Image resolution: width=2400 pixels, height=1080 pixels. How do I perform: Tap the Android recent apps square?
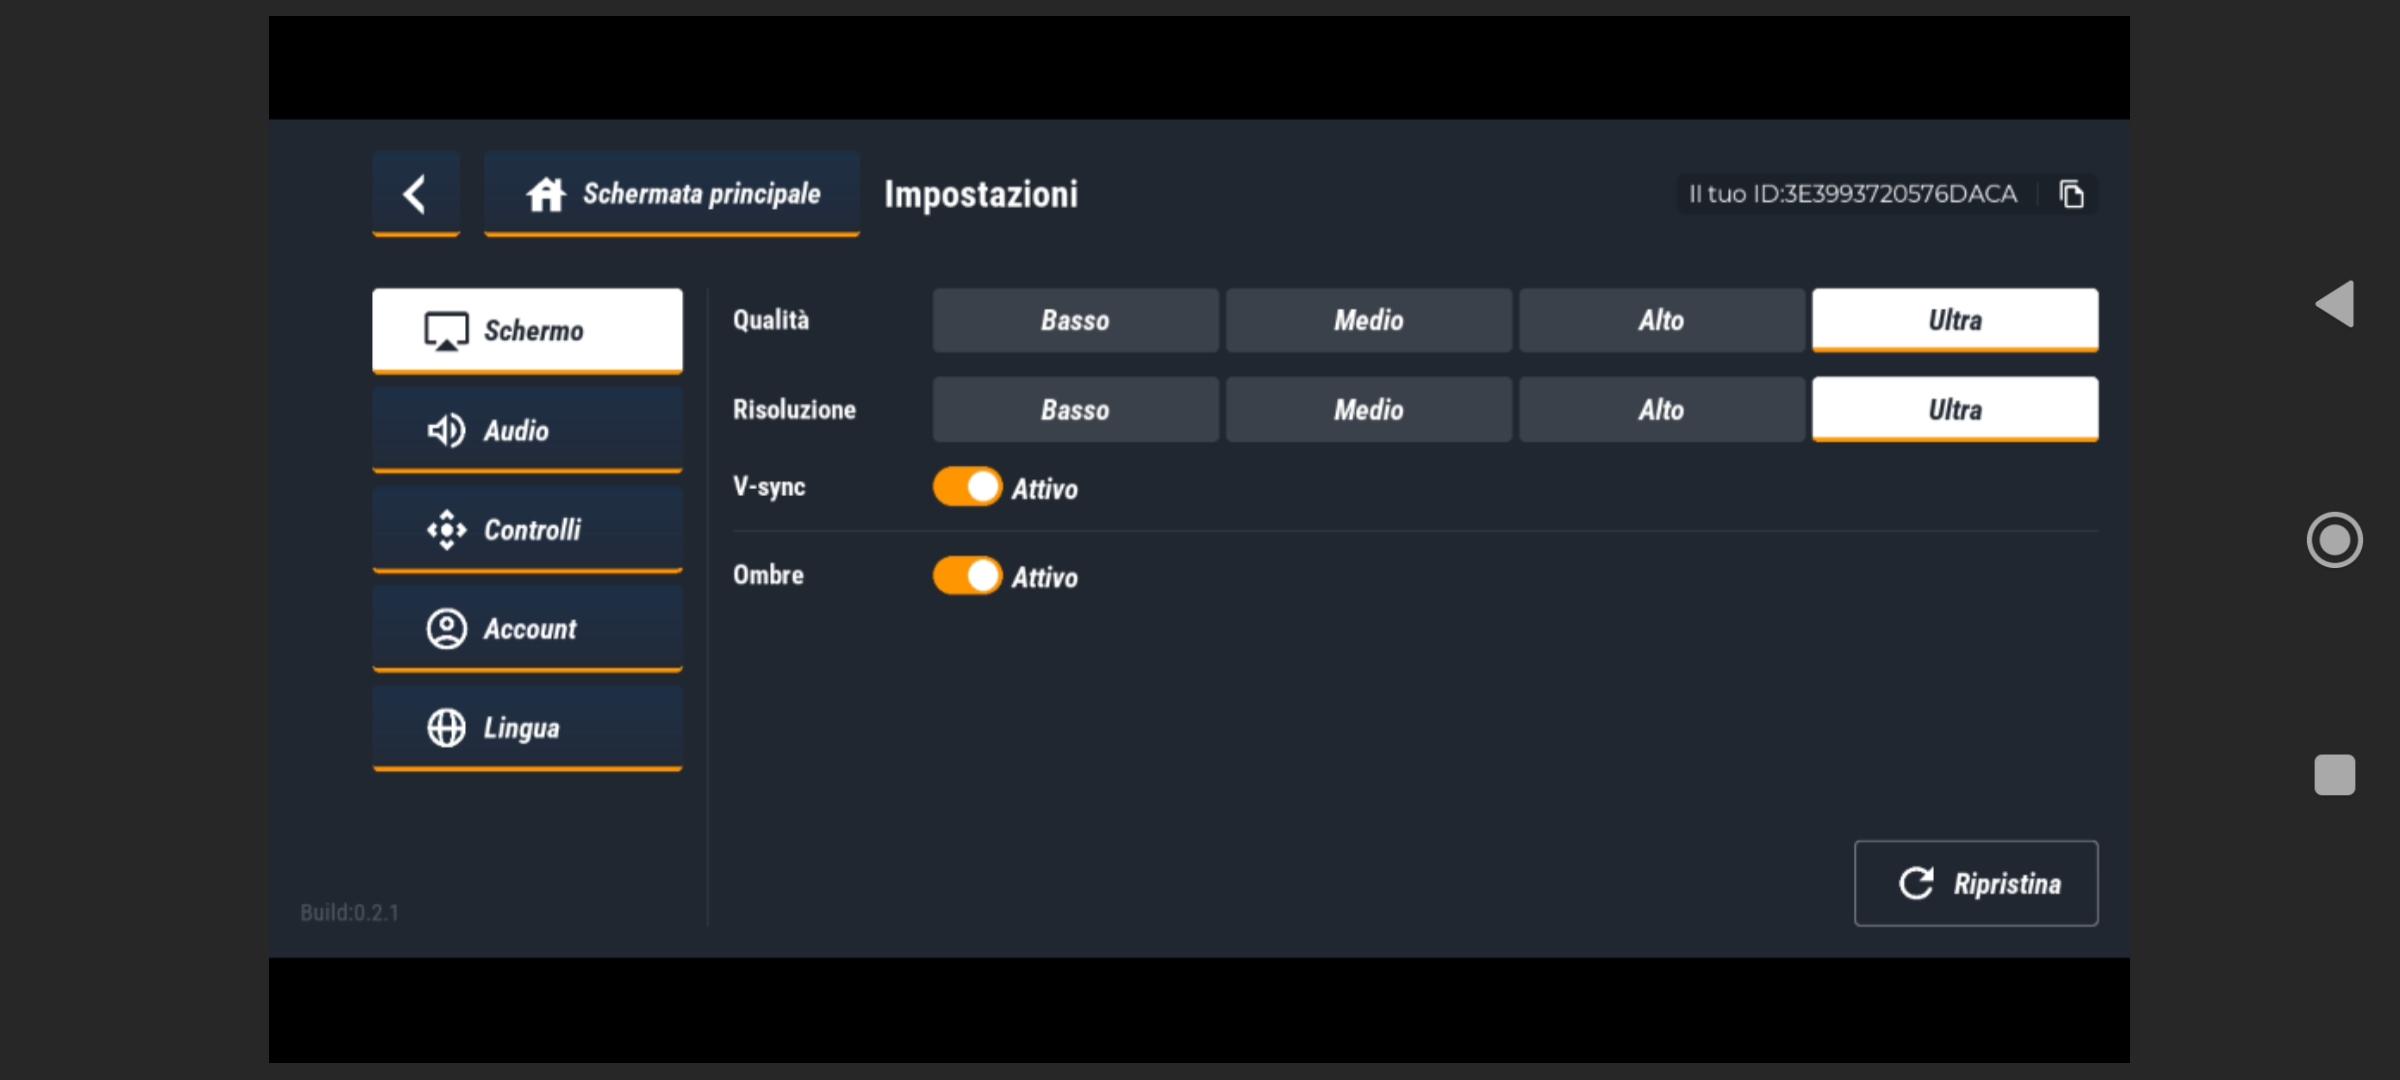[x=2334, y=775]
